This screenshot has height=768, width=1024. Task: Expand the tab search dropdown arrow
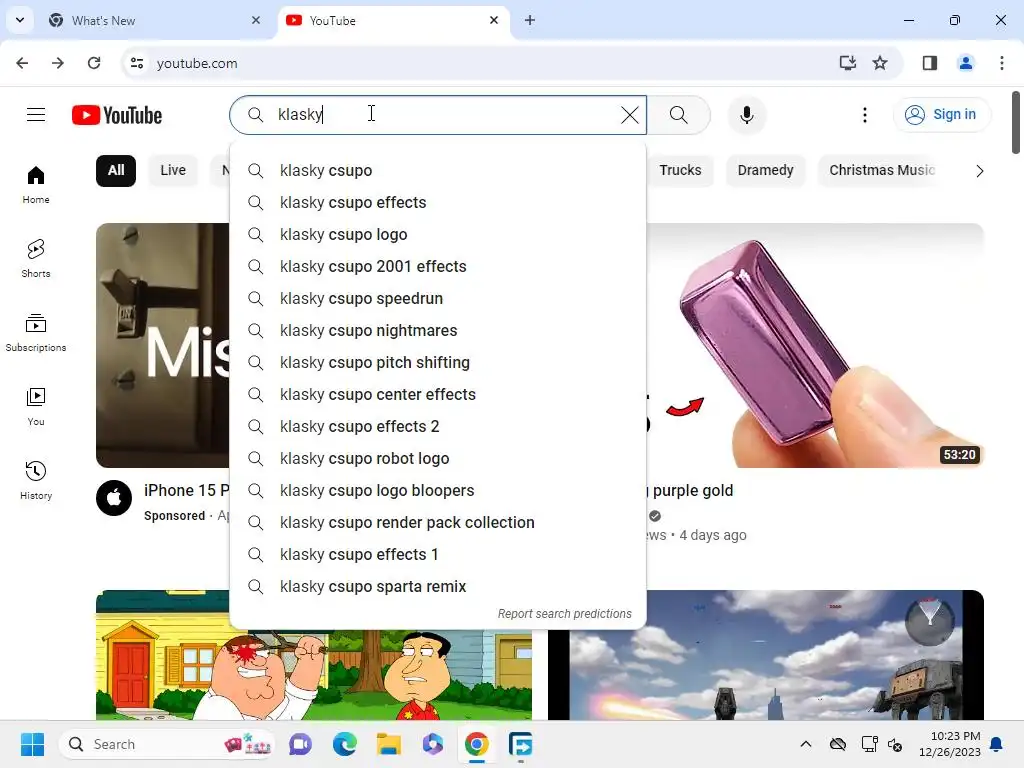point(20,20)
